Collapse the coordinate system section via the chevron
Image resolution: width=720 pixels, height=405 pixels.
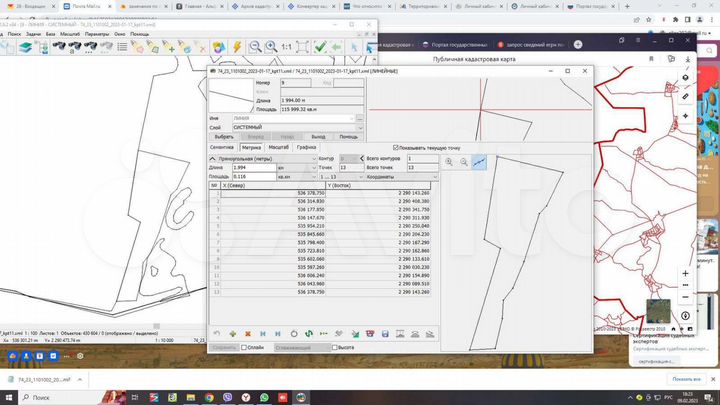pos(213,159)
